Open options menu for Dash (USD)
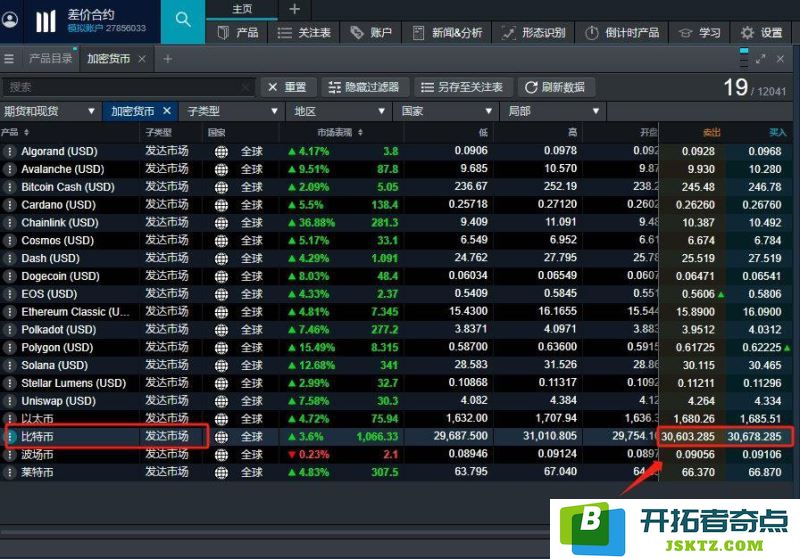This screenshot has height=559, width=800. 9,259
